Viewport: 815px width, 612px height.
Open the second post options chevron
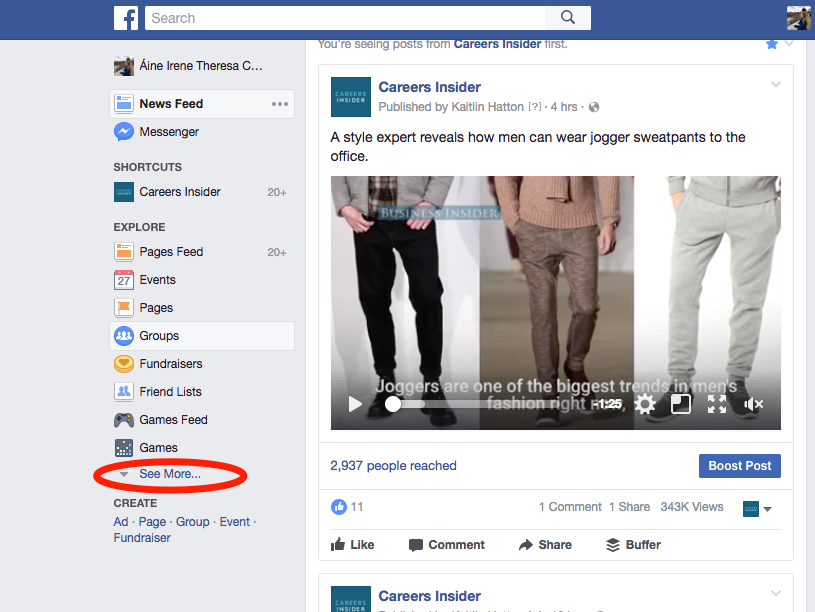point(776,593)
